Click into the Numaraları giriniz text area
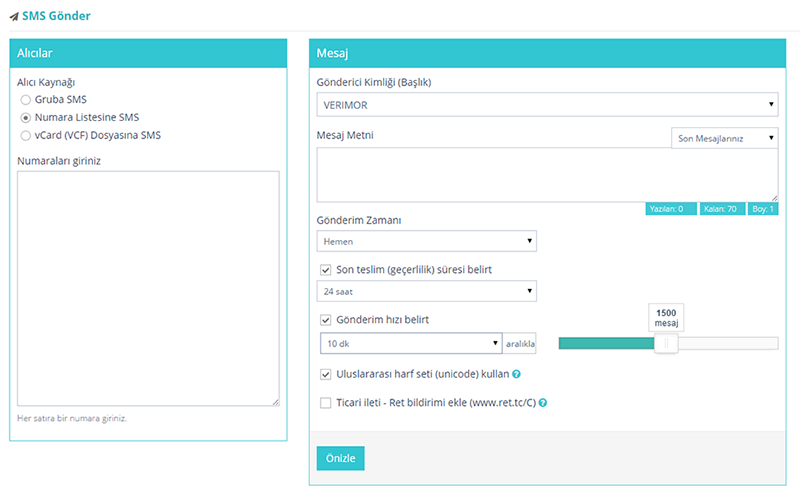Viewport: 800px width, 497px height. 148,288
